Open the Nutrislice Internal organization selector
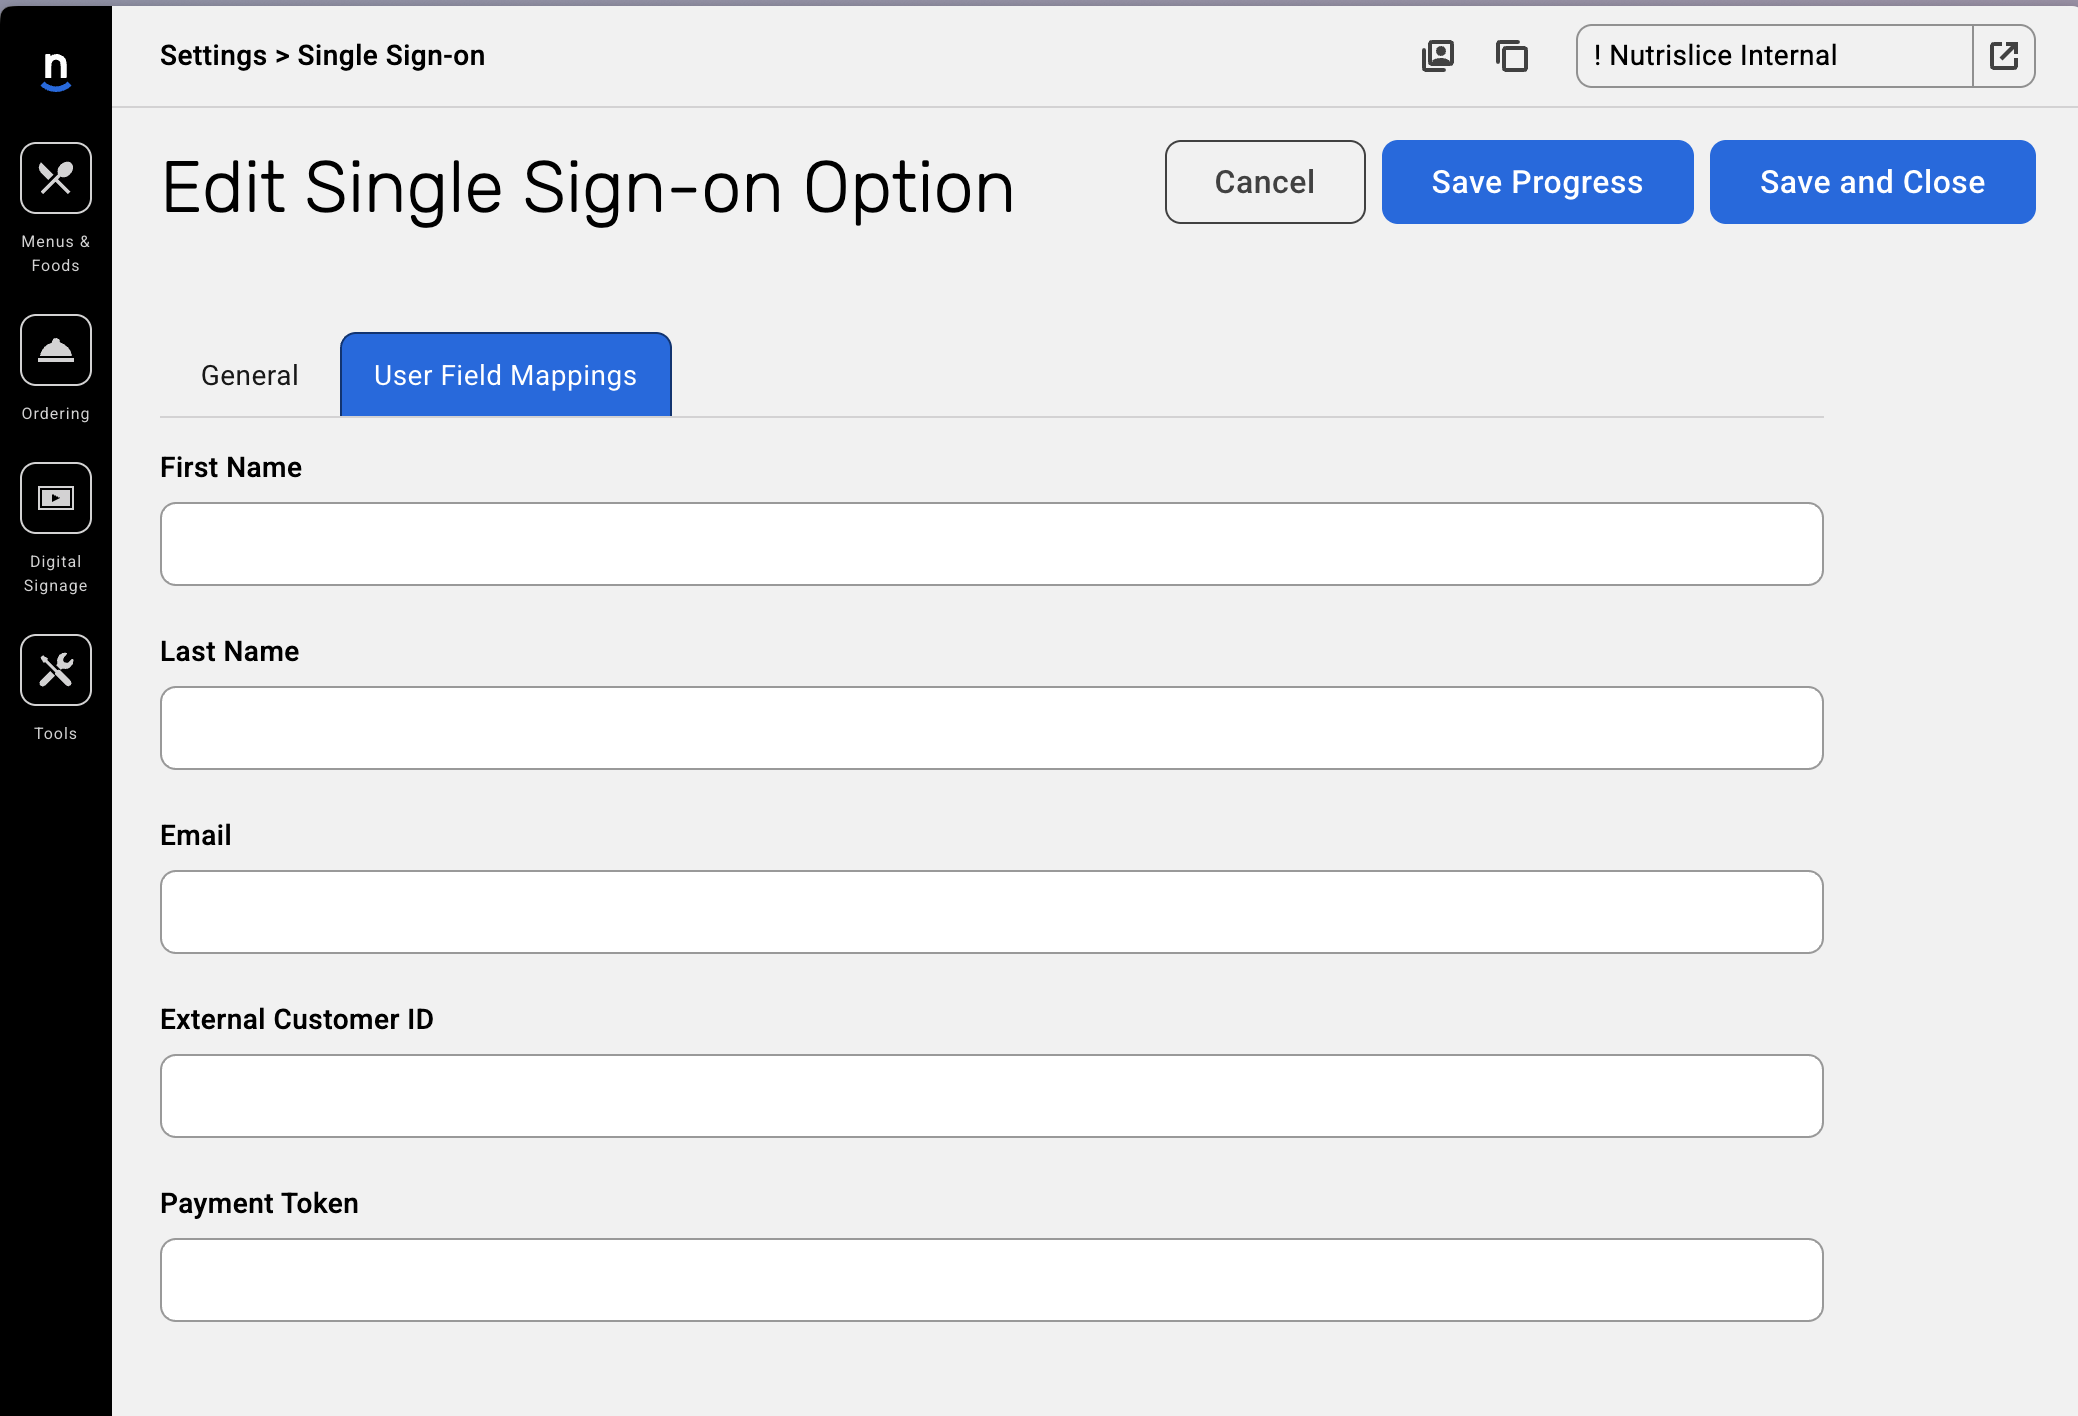This screenshot has width=2078, height=1416. point(1774,56)
